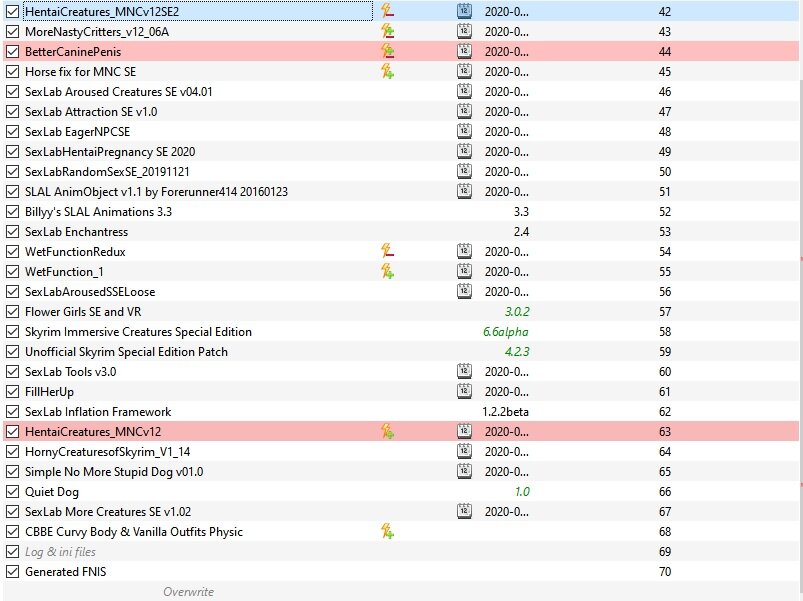The height and width of the screenshot is (601, 803).
Task: Click version 3.0.2 of Flower Girls
Action: [x=517, y=311]
